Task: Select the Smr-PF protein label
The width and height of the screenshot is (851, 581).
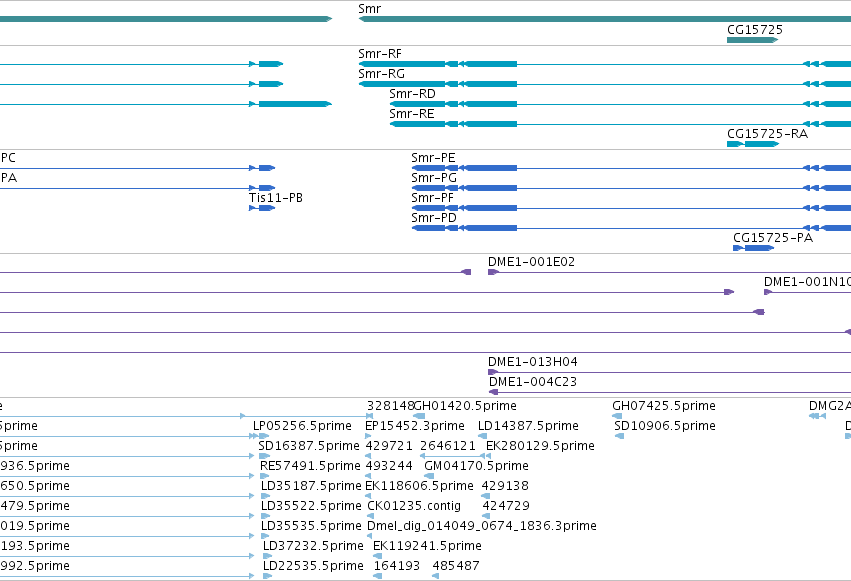Action: 432,198
